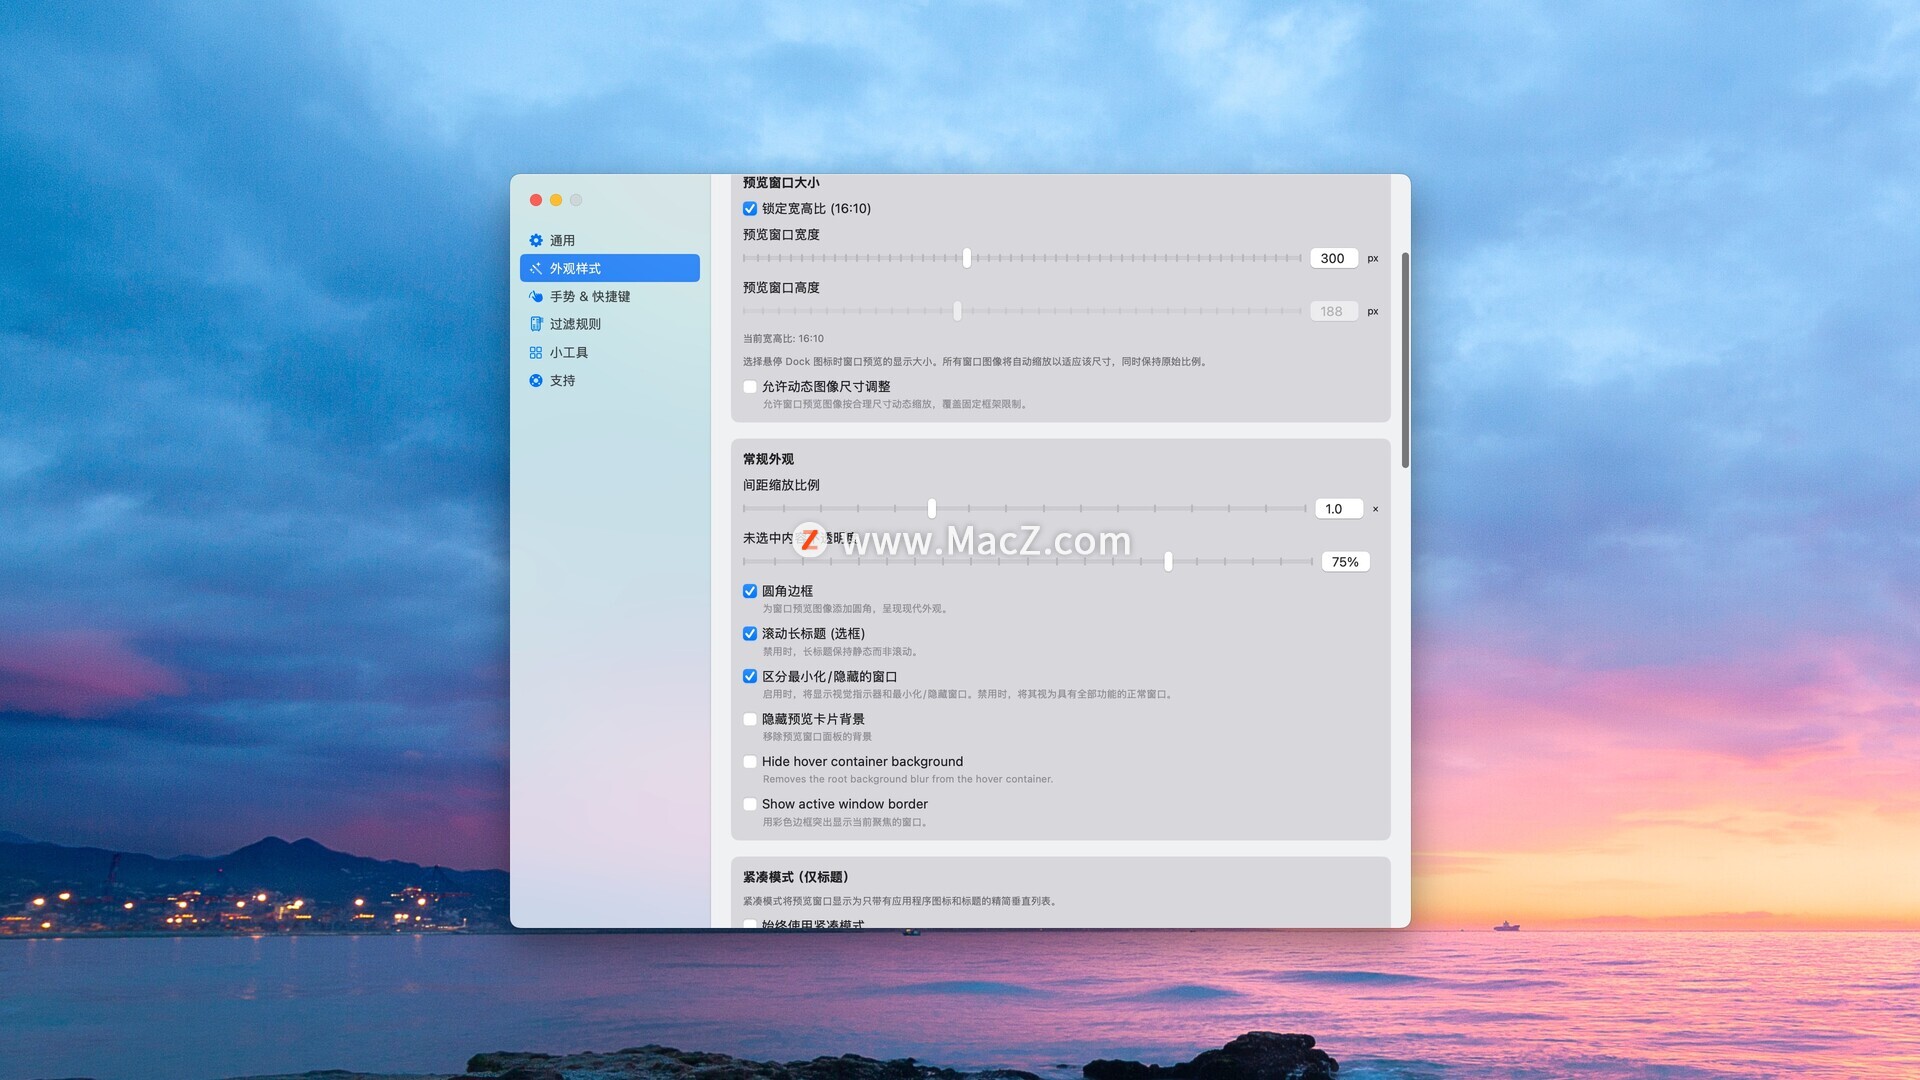Image resolution: width=1920 pixels, height=1080 pixels.
Task: Click the grid icon for 小工具
Action: click(536, 352)
